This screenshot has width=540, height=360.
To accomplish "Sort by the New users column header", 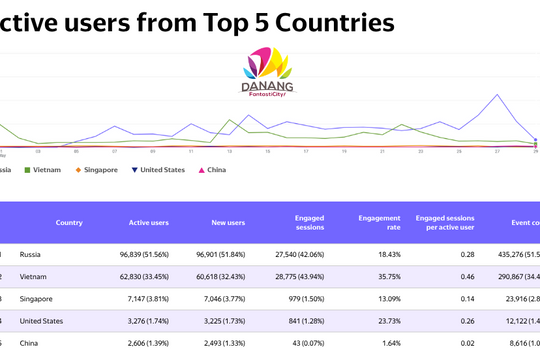I will pos(228,223).
